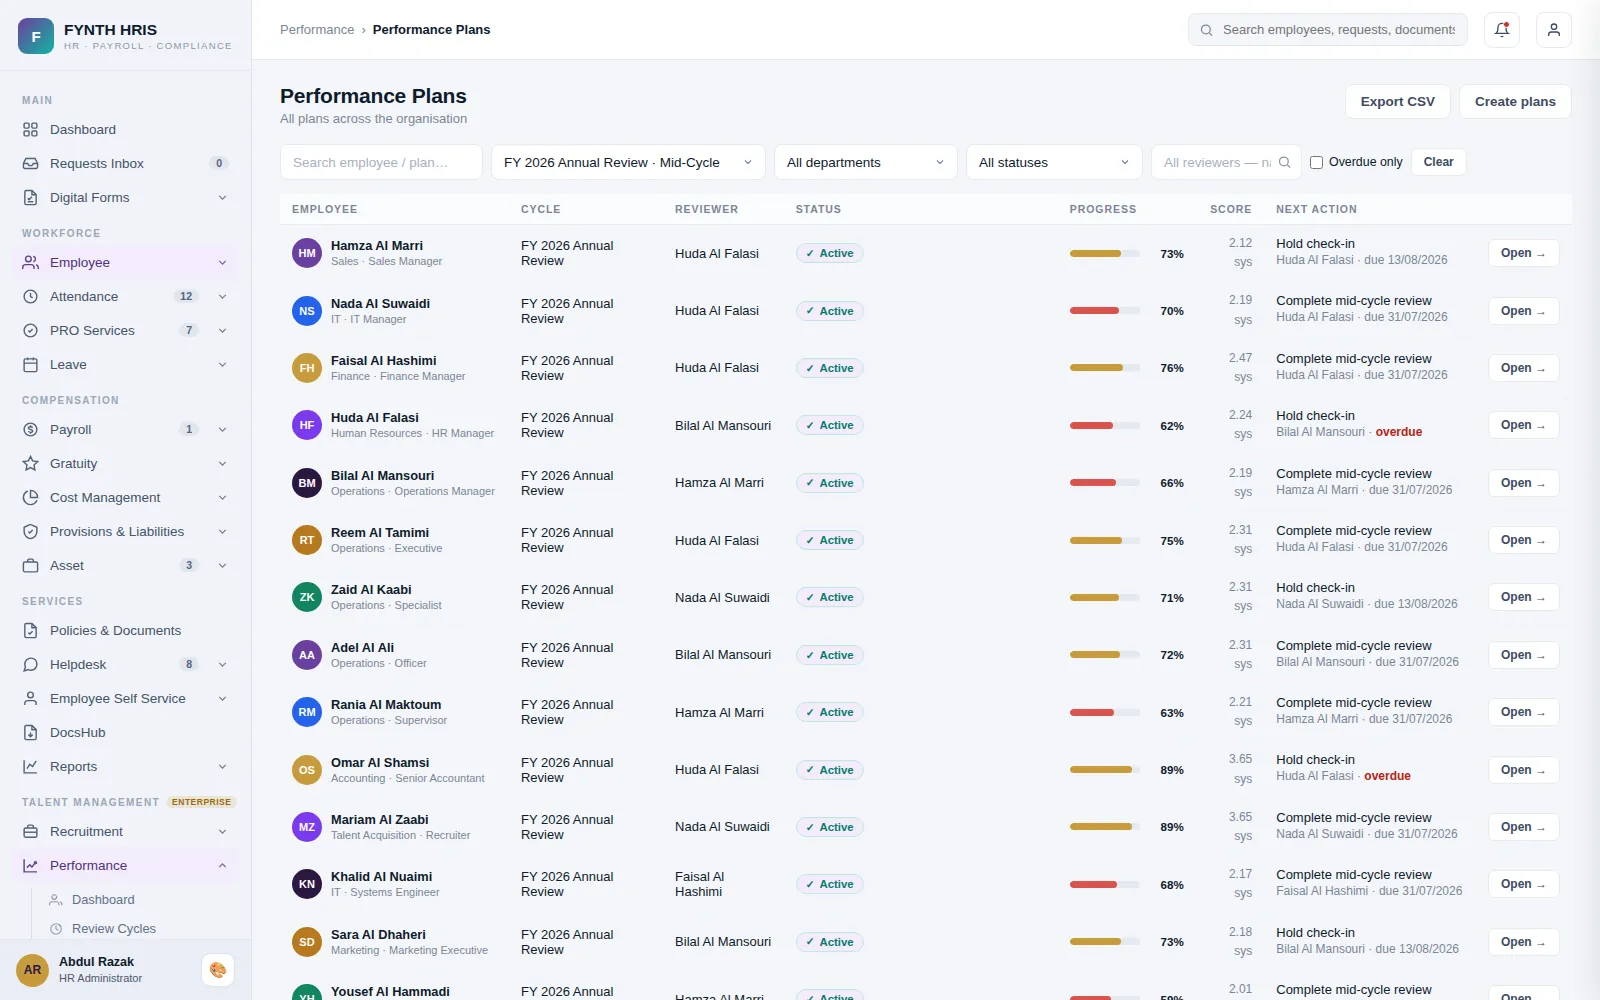Click Hamza Al Marri's 73% progress bar
The image size is (1600, 1000).
[x=1105, y=254]
